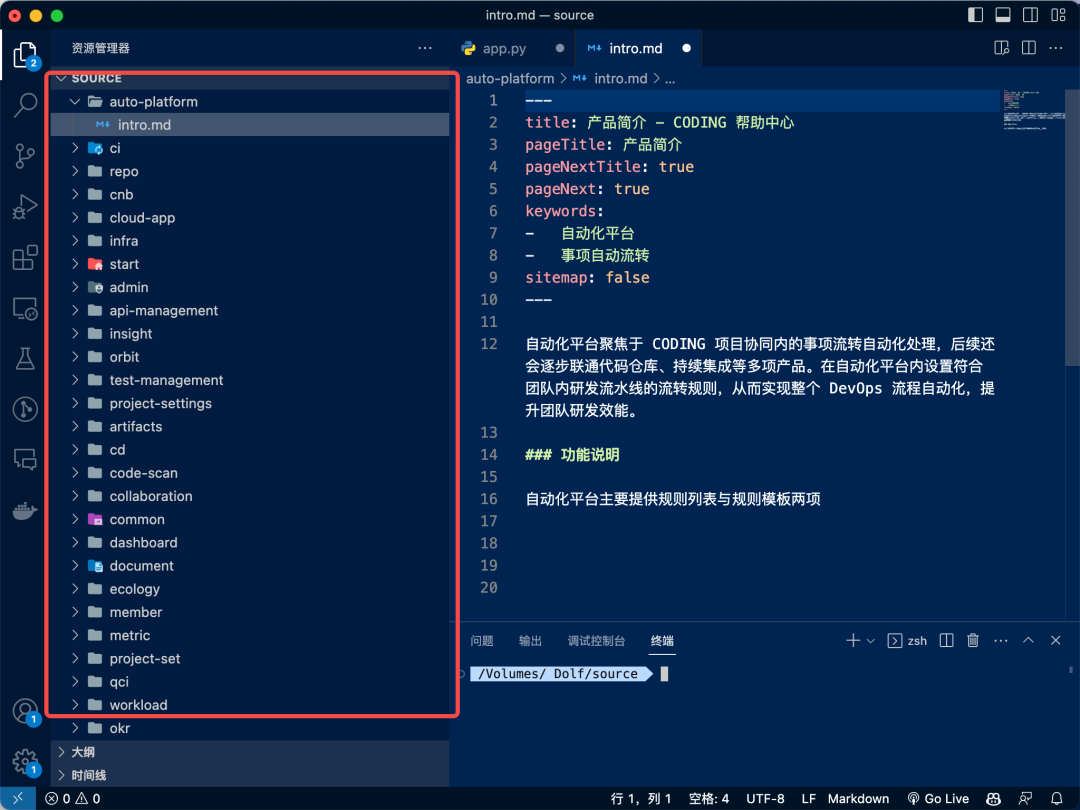Kill the terminal with trash icon
The image size is (1080, 810).
pyautogui.click(x=973, y=641)
